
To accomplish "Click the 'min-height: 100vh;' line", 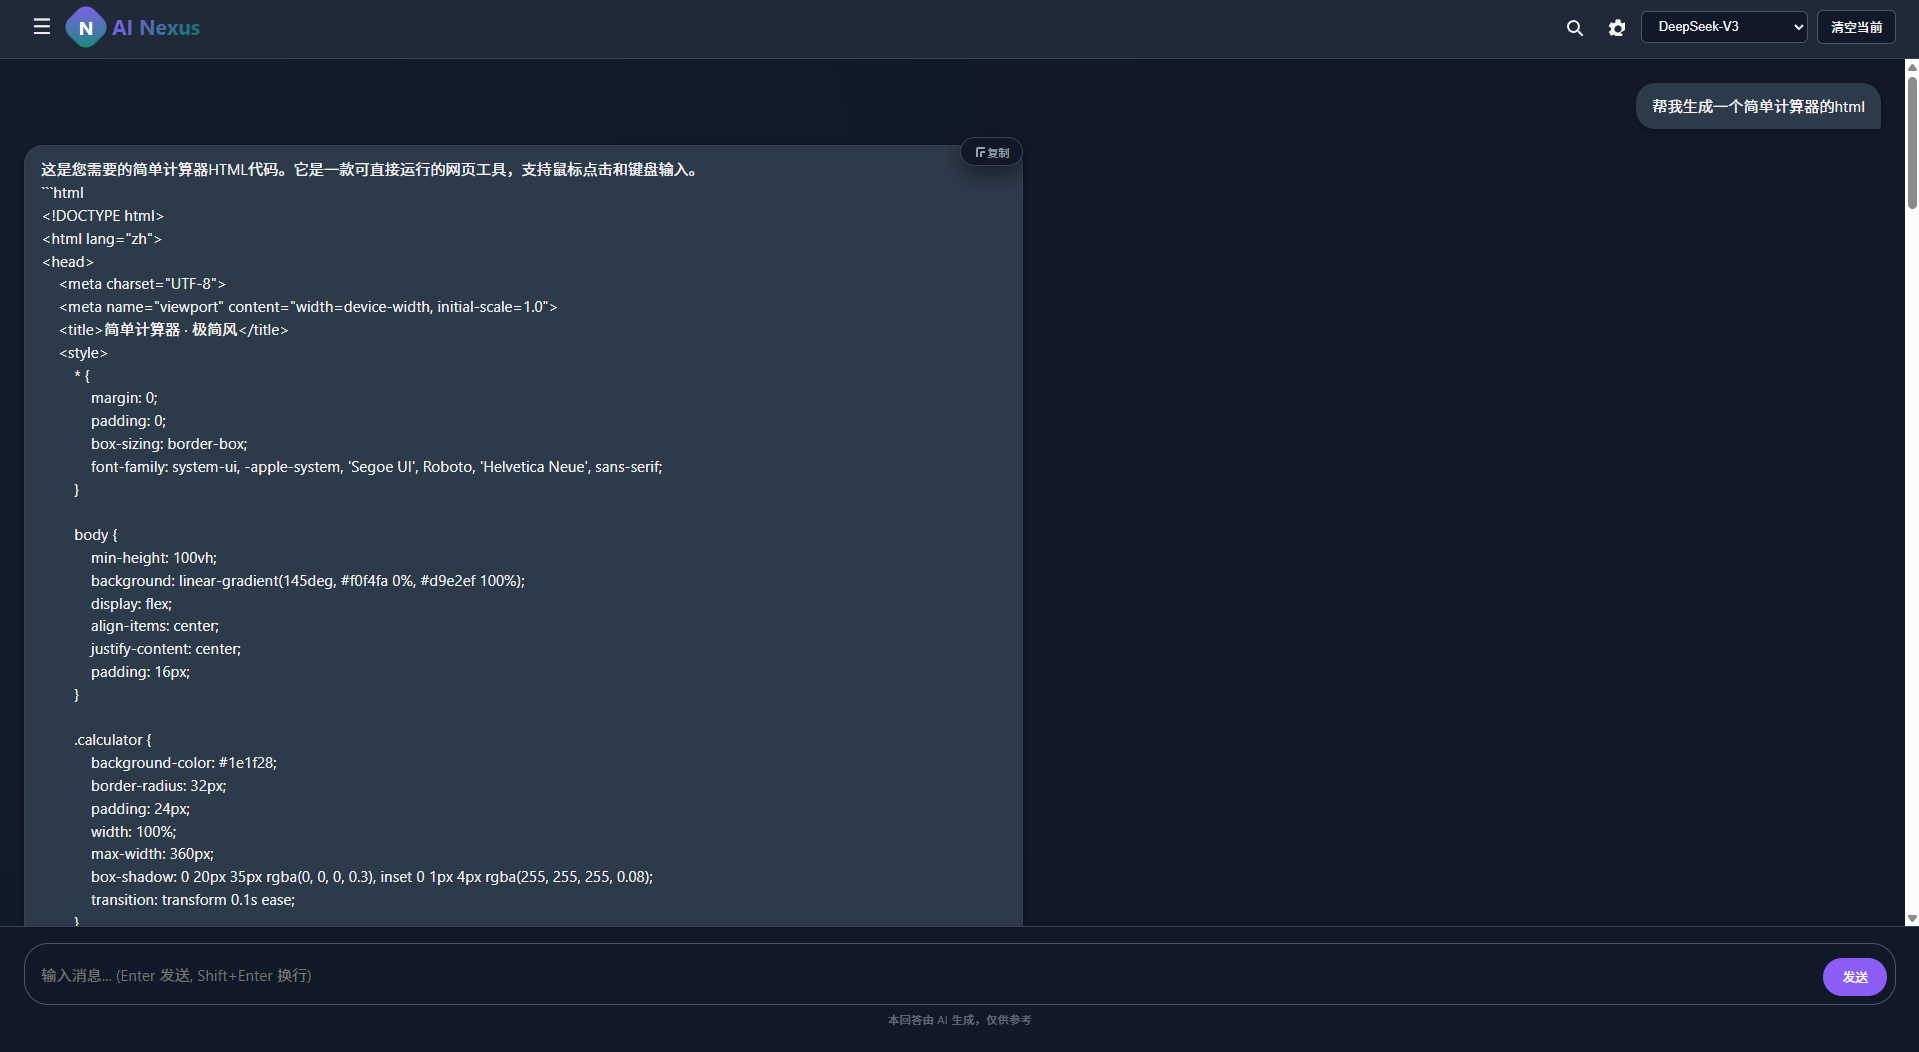I will (x=154, y=558).
